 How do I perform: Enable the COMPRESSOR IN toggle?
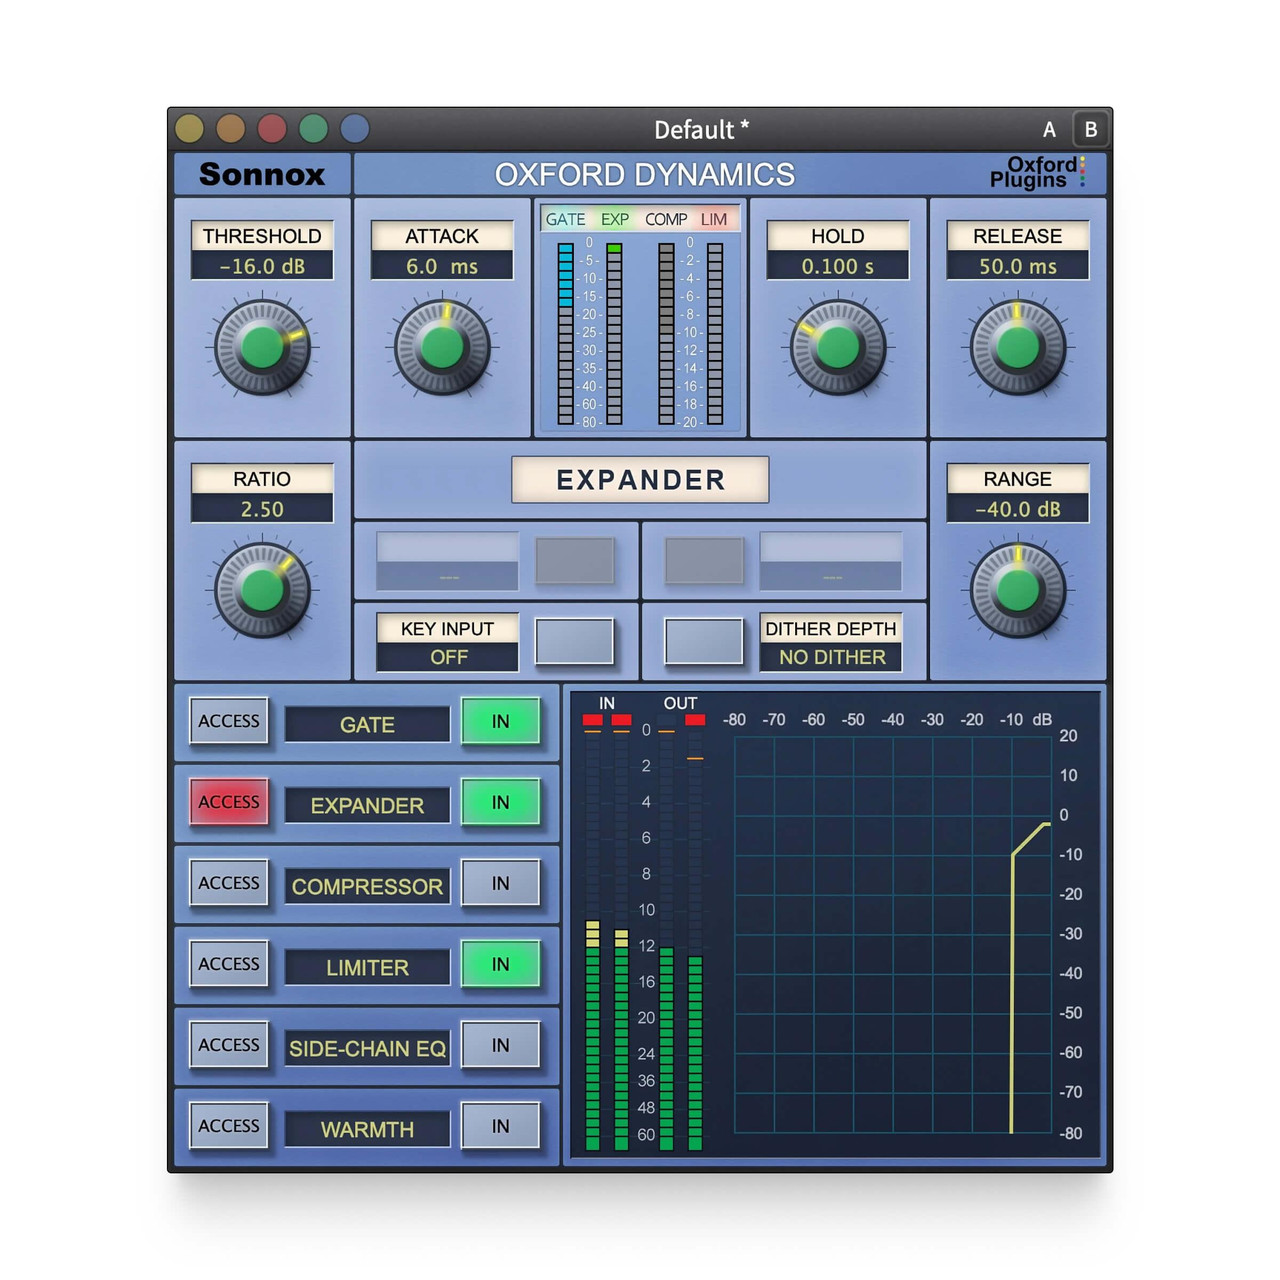coord(500,884)
